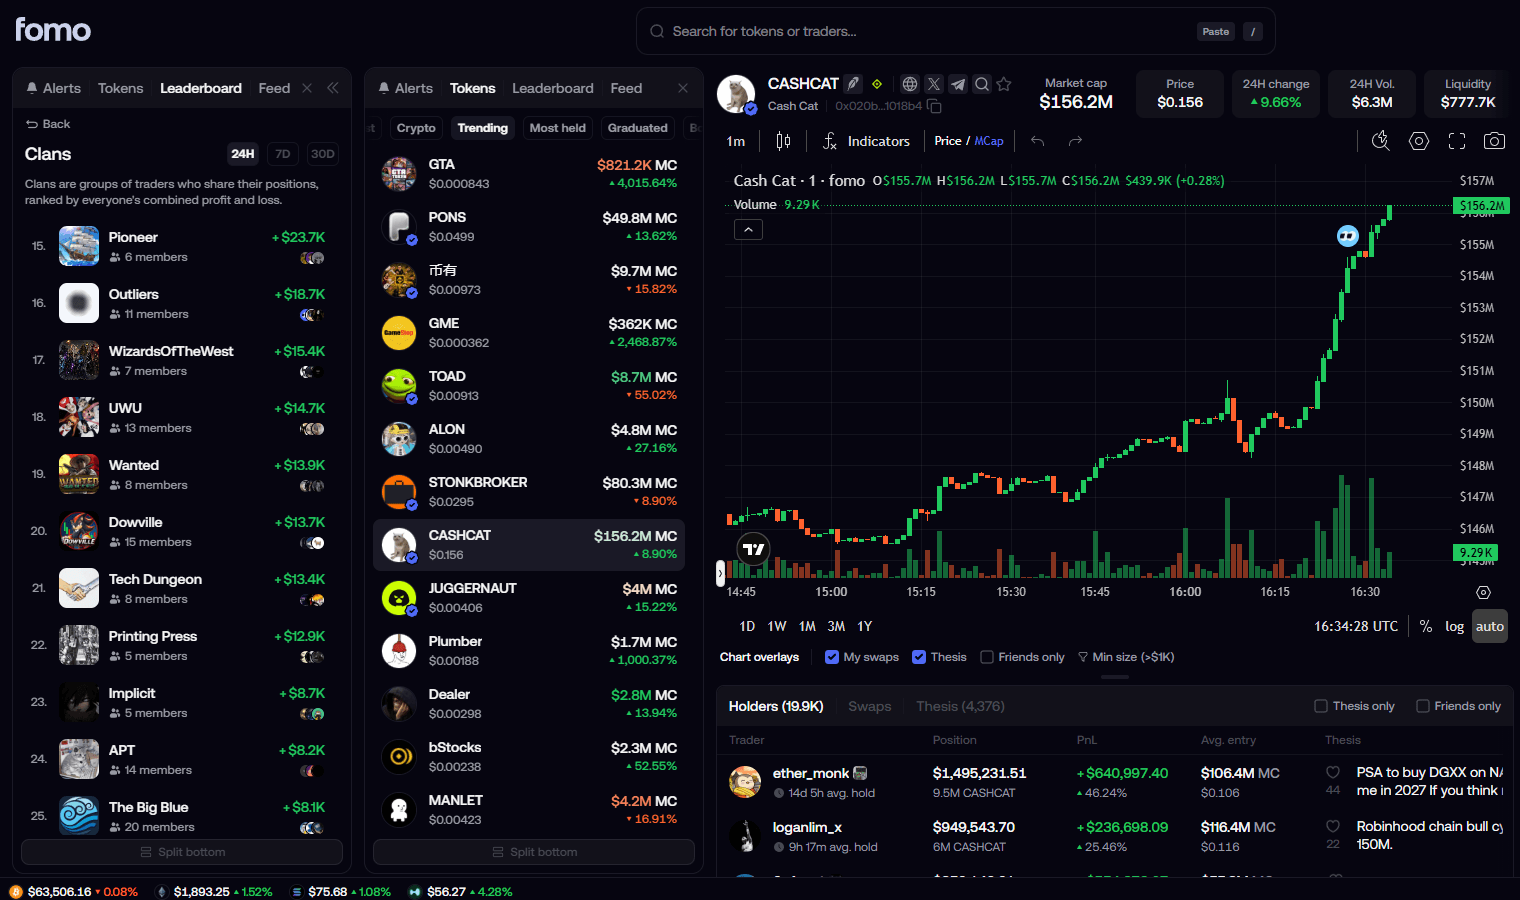Go Back from the Clans view

coord(48,124)
